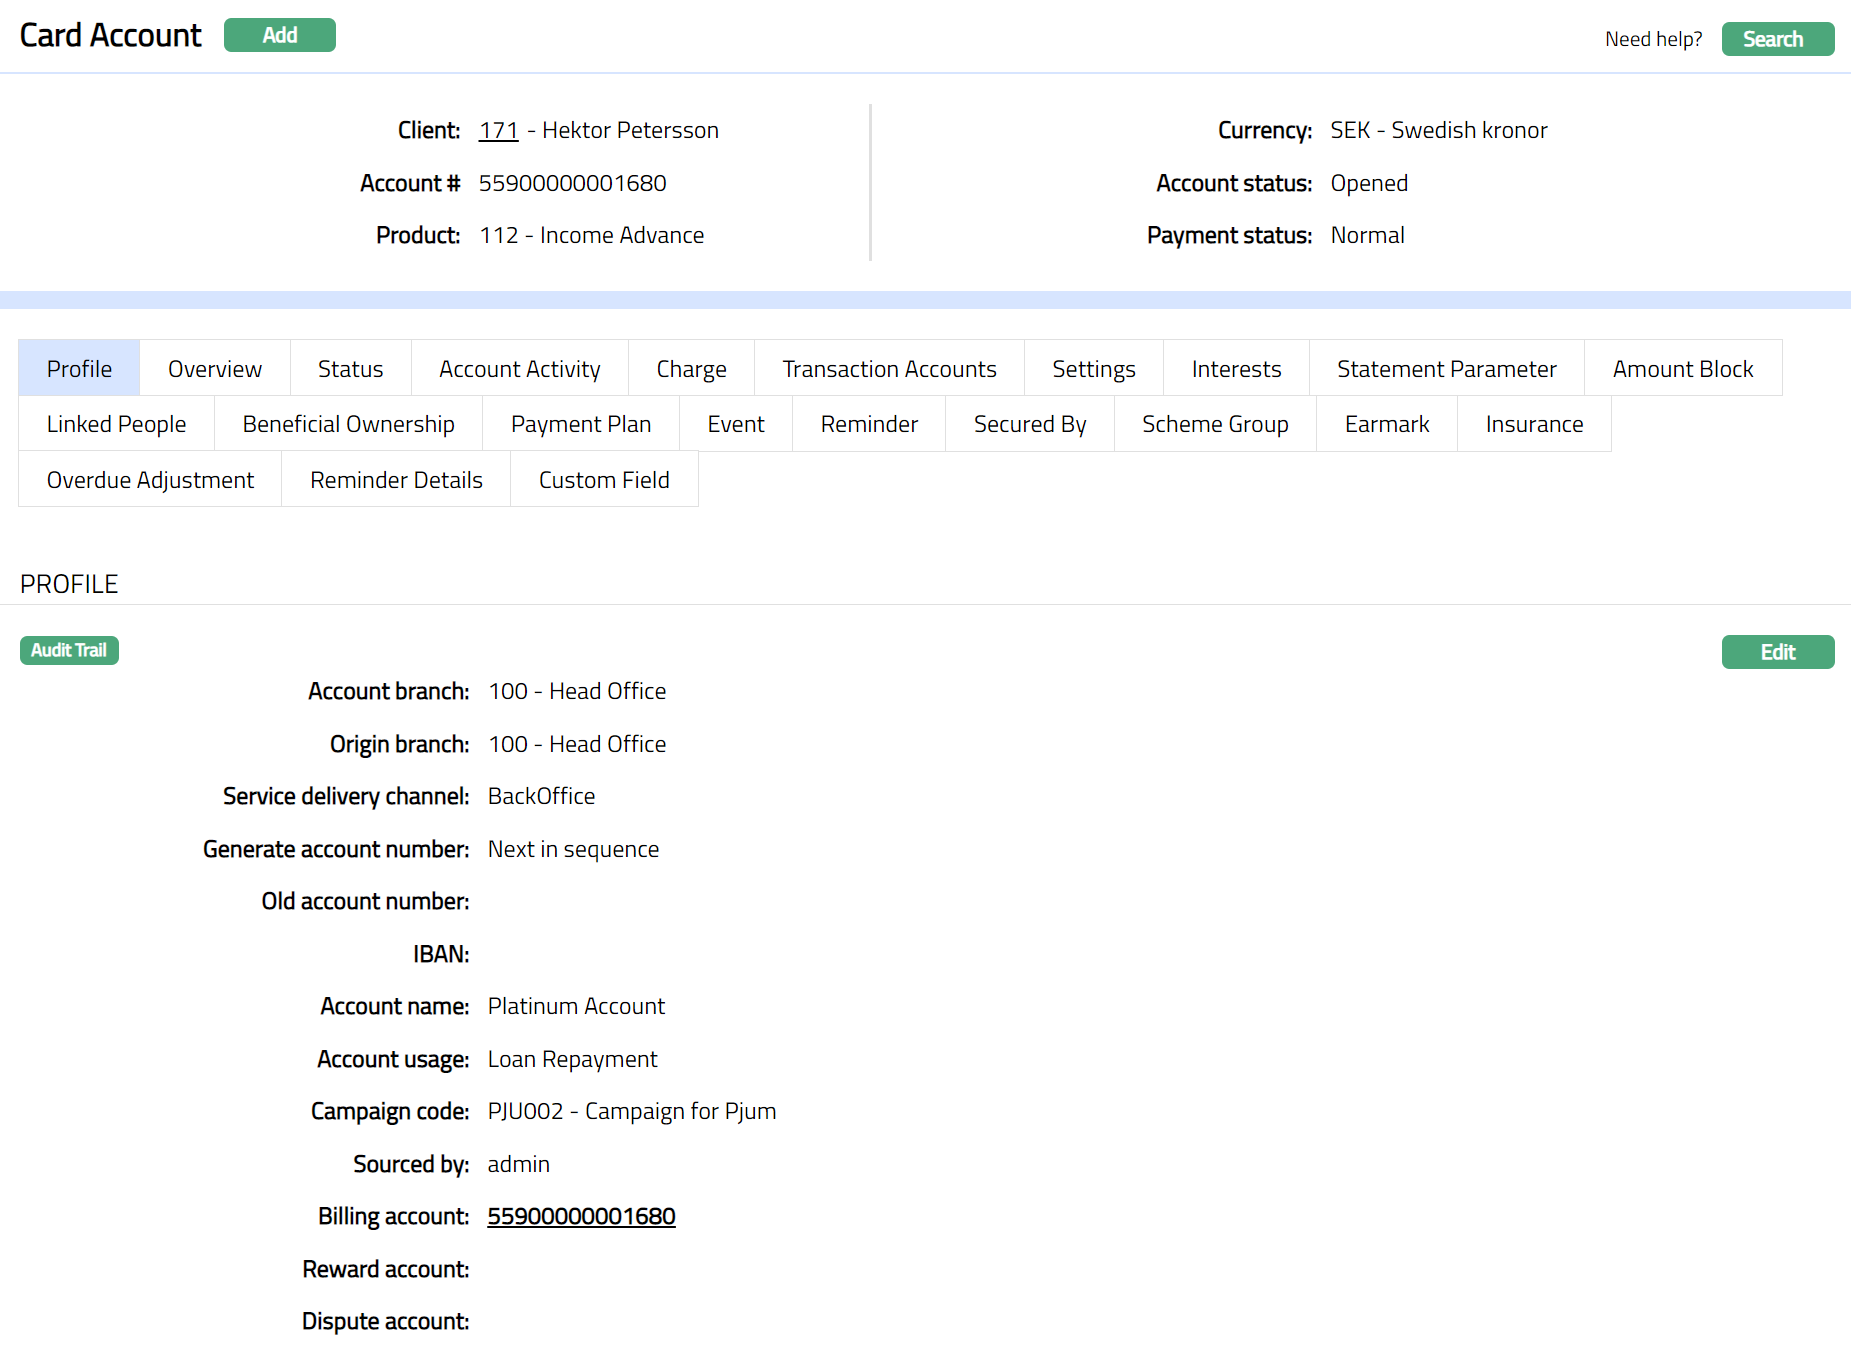
Task: Go to the Charge tab
Action: coord(691,369)
